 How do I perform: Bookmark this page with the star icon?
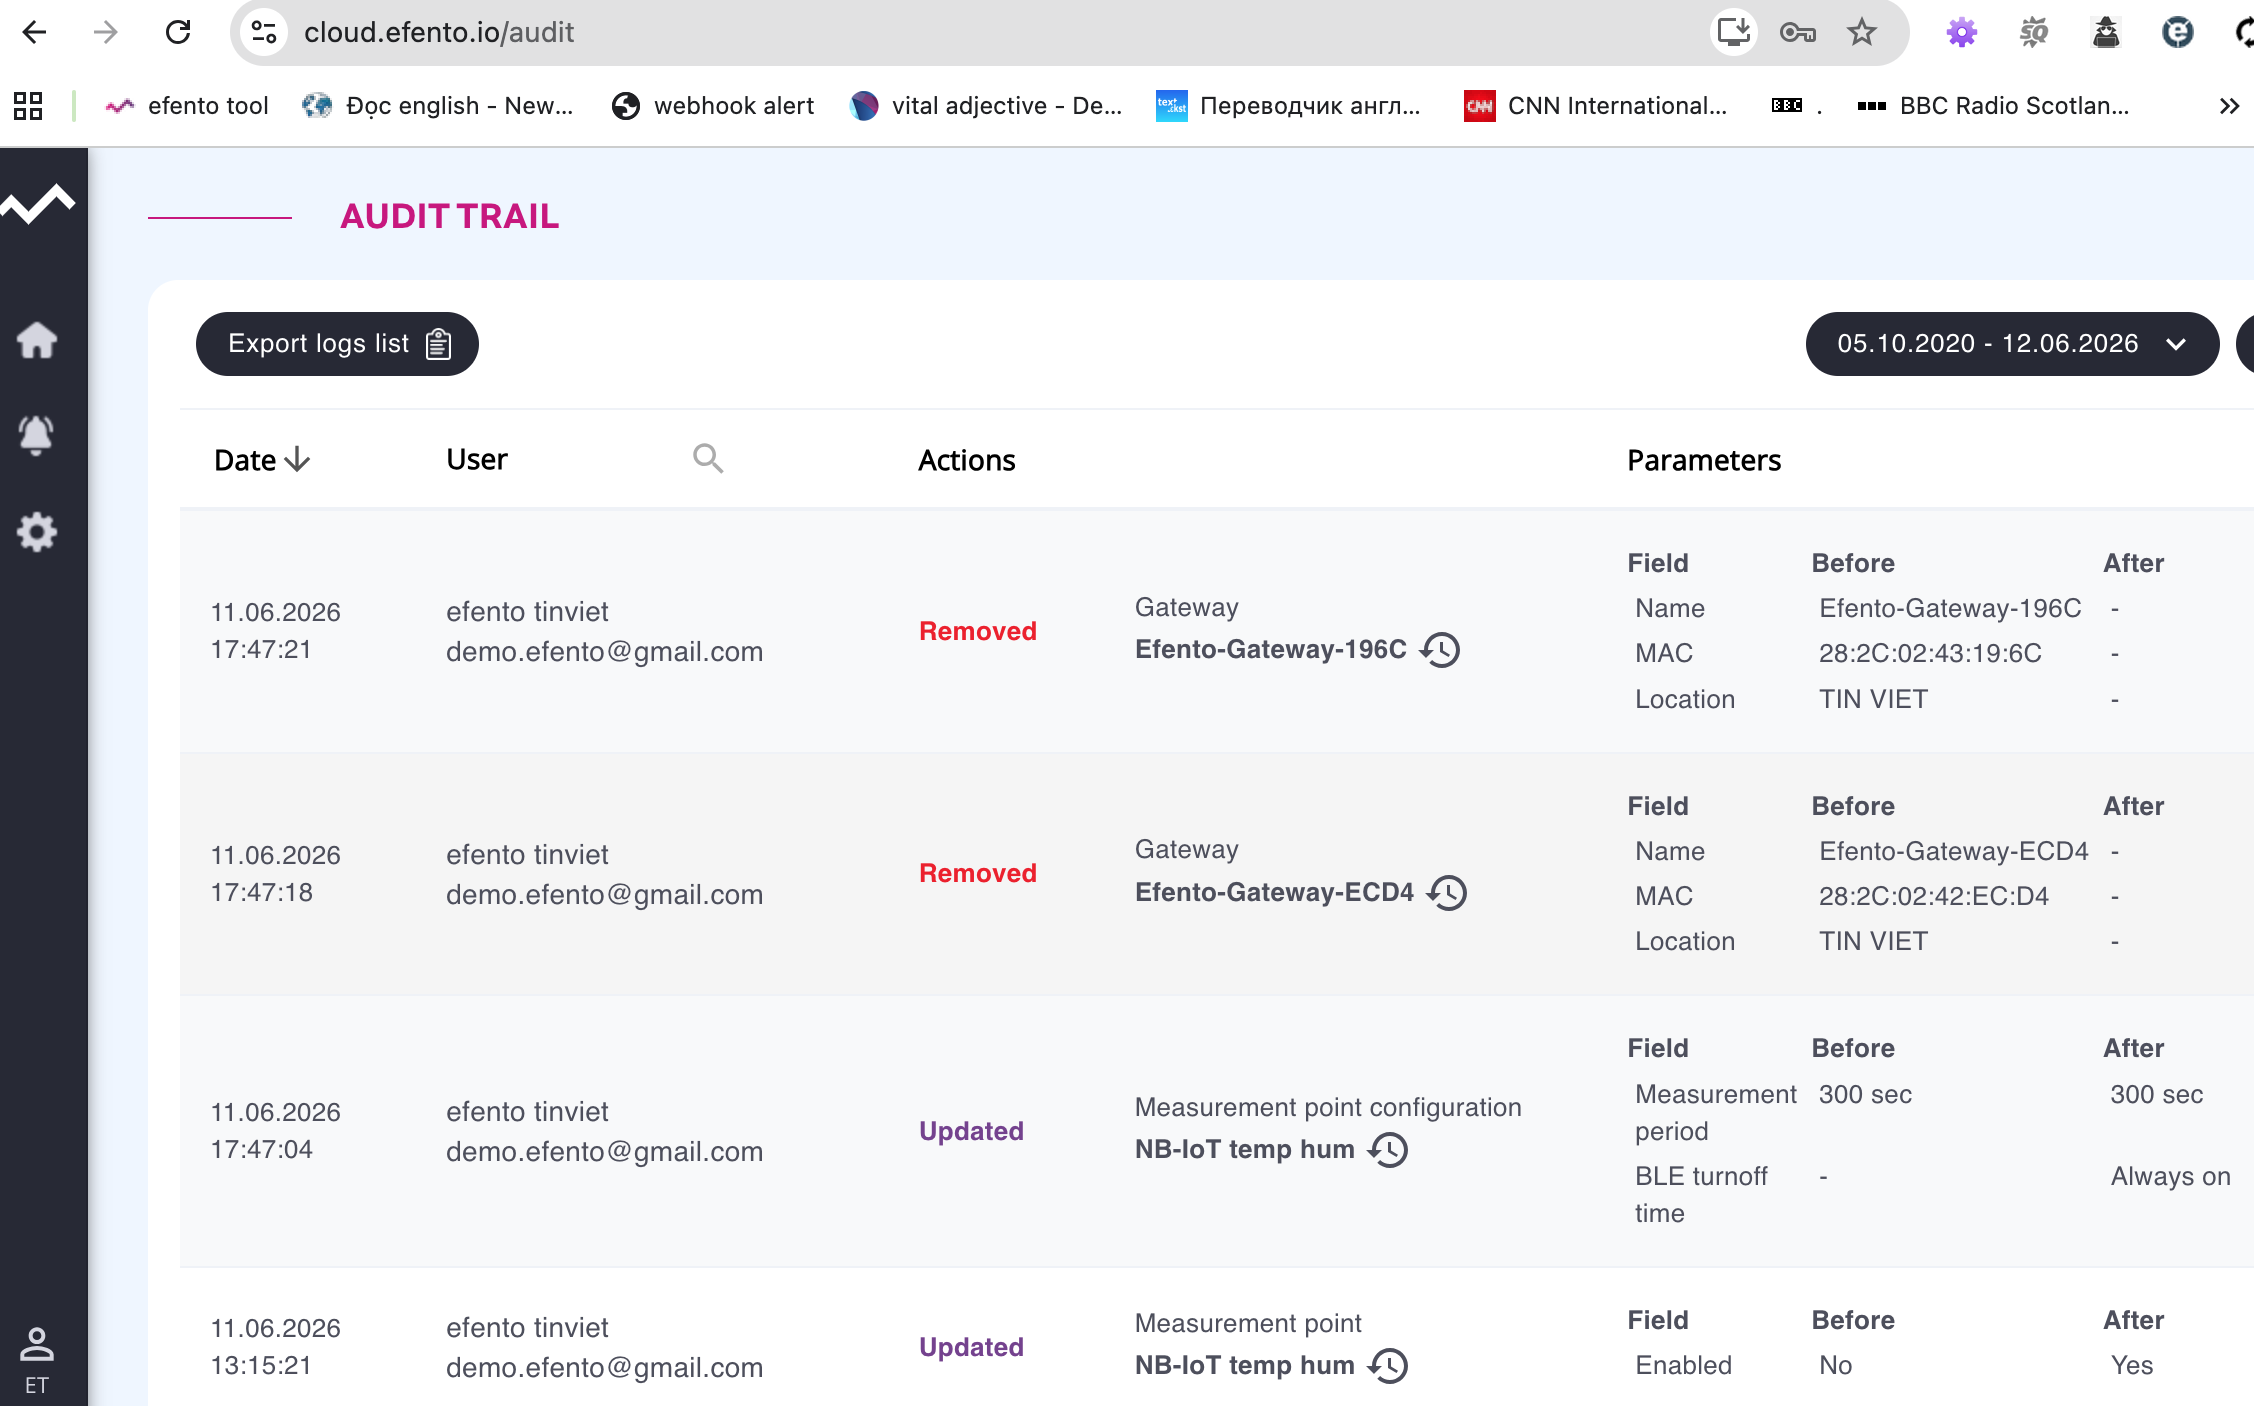pos(1862,32)
